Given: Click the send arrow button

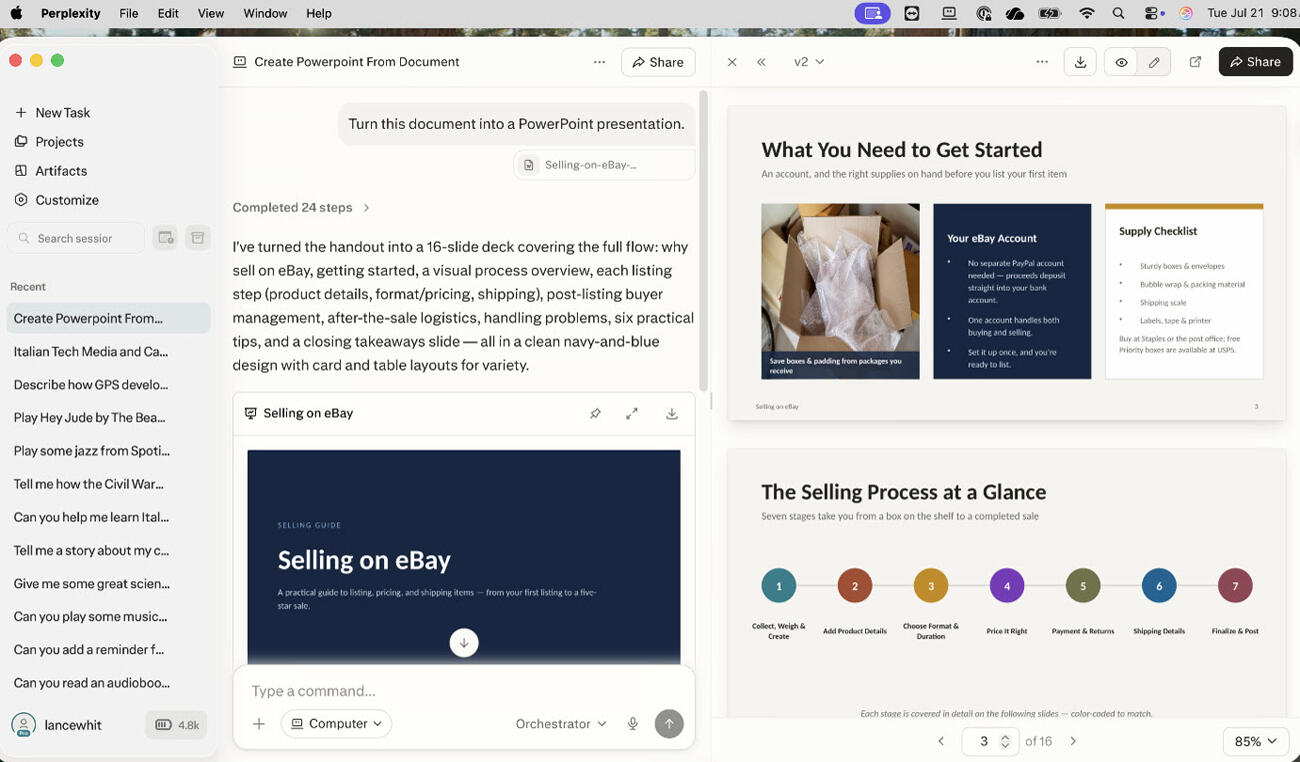Looking at the screenshot, I should click(x=669, y=724).
